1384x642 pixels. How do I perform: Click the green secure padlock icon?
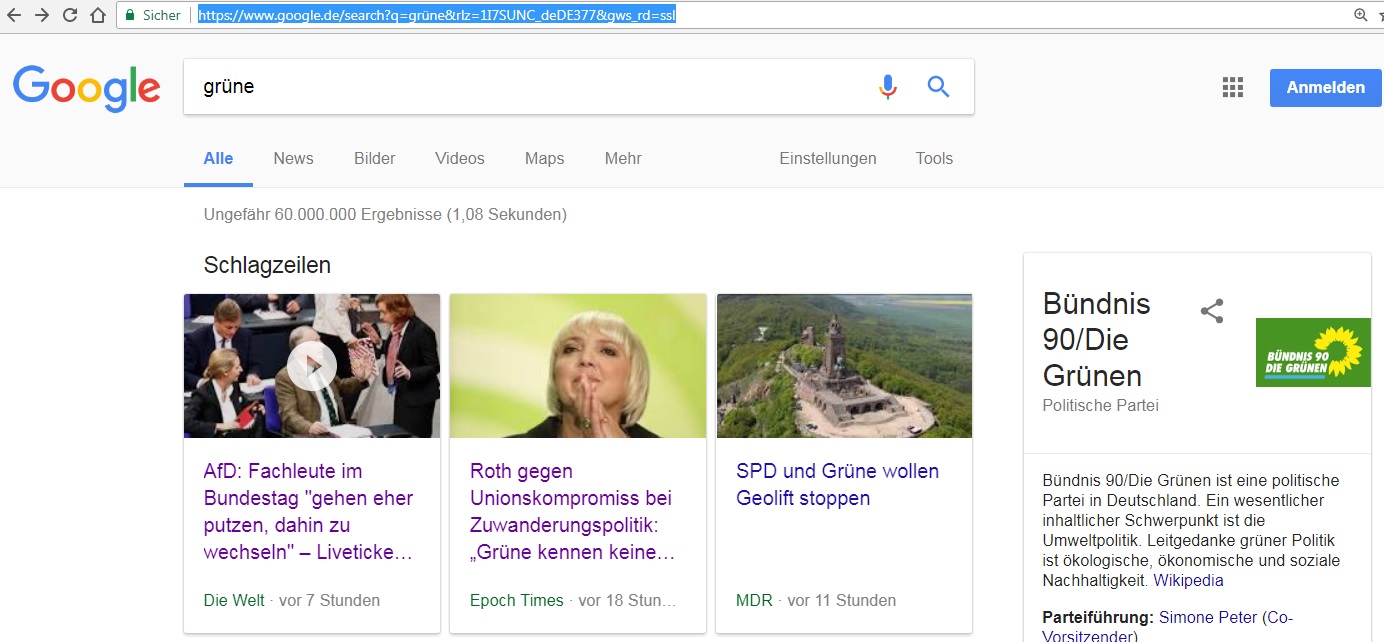[130, 15]
